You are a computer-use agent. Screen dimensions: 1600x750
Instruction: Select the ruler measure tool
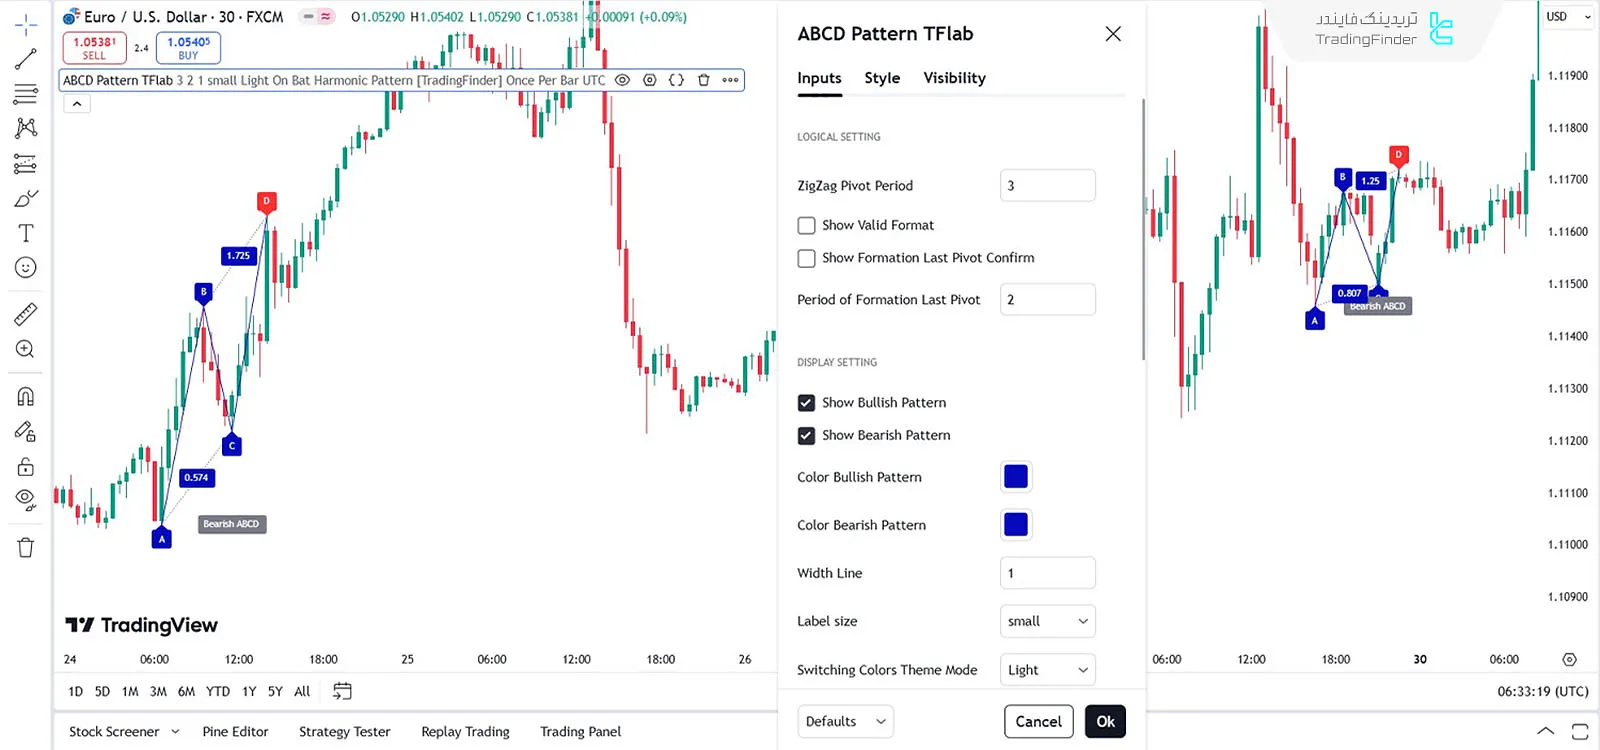[x=26, y=315]
